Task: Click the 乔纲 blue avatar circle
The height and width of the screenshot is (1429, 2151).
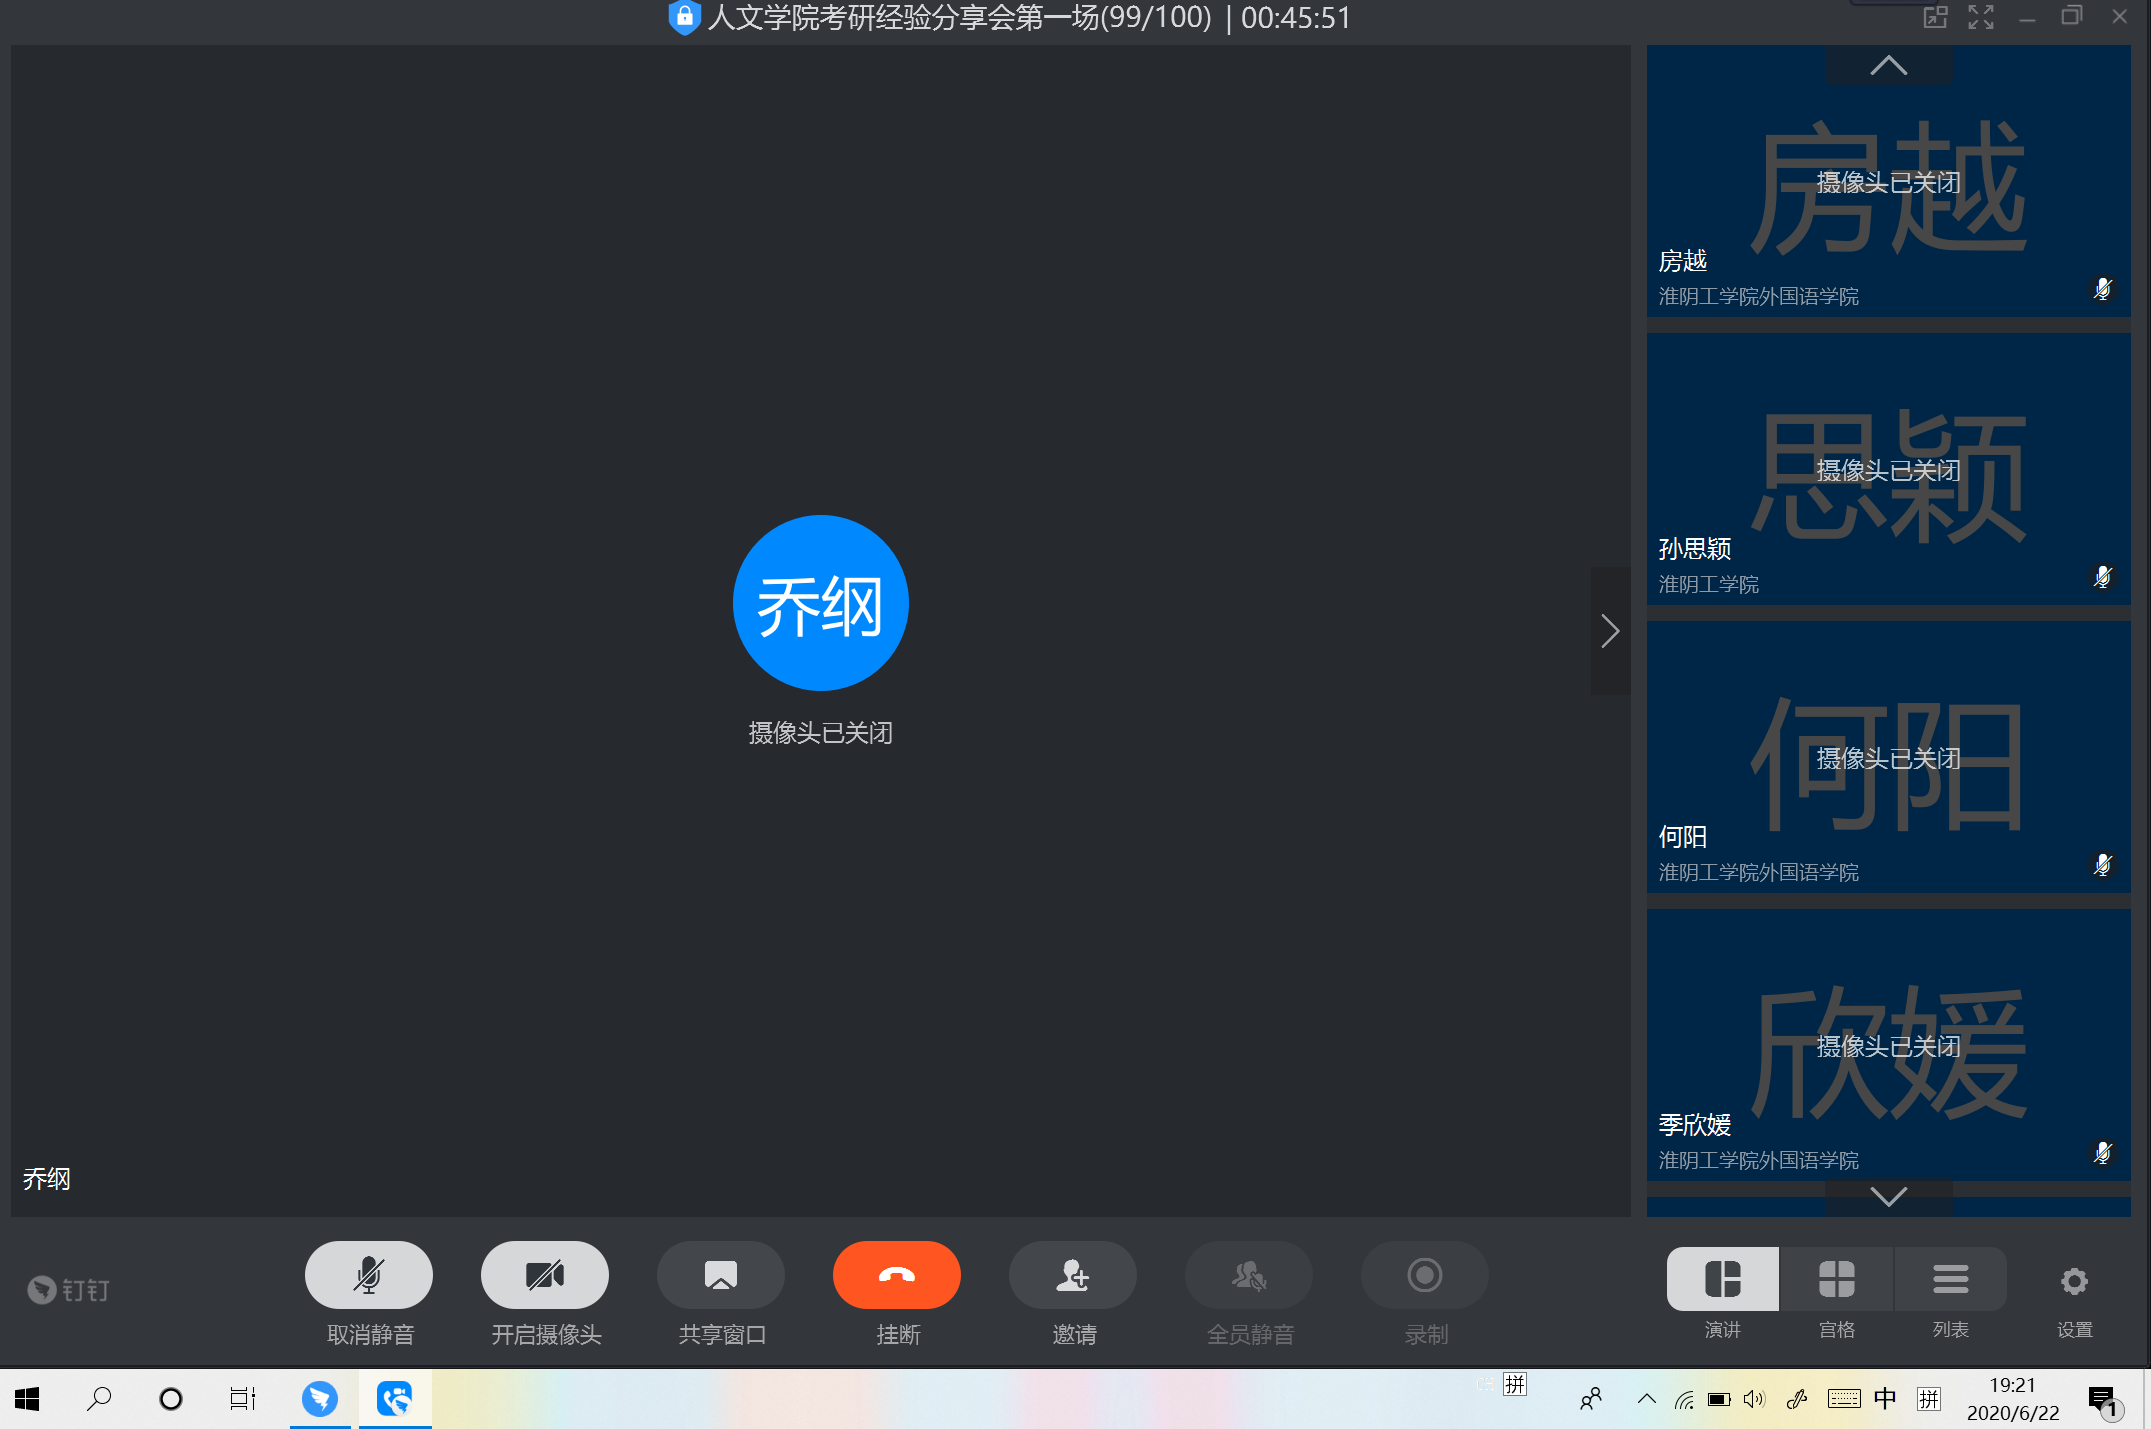Action: tap(820, 603)
